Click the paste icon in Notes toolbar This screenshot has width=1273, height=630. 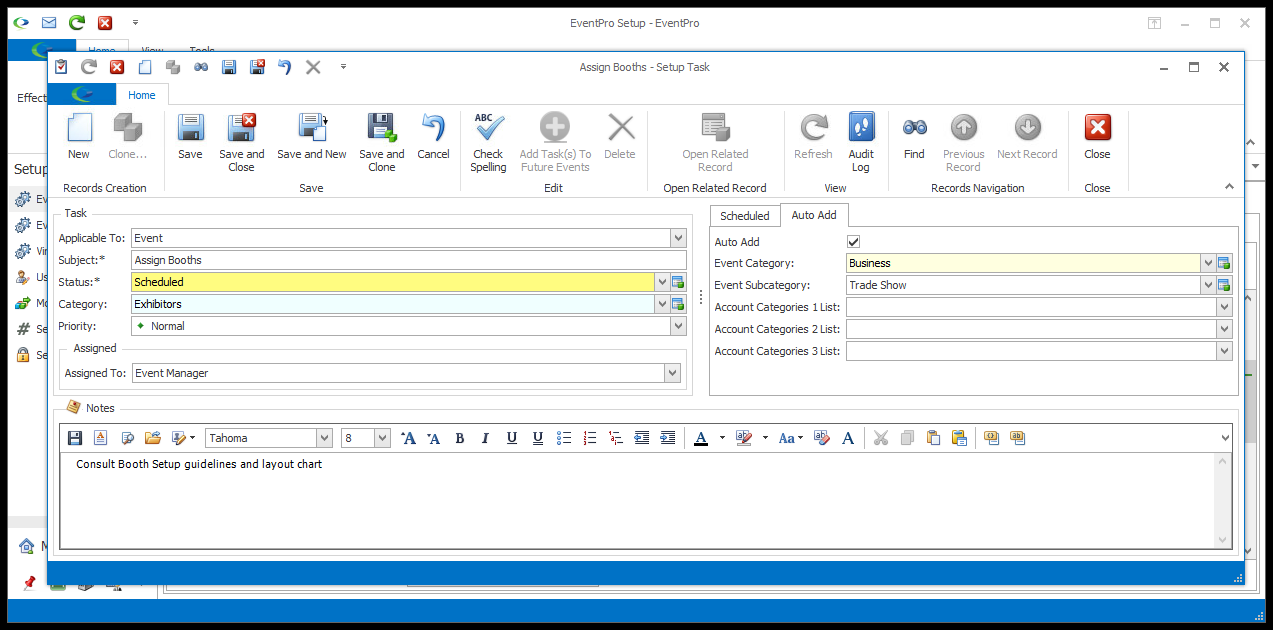(x=933, y=438)
